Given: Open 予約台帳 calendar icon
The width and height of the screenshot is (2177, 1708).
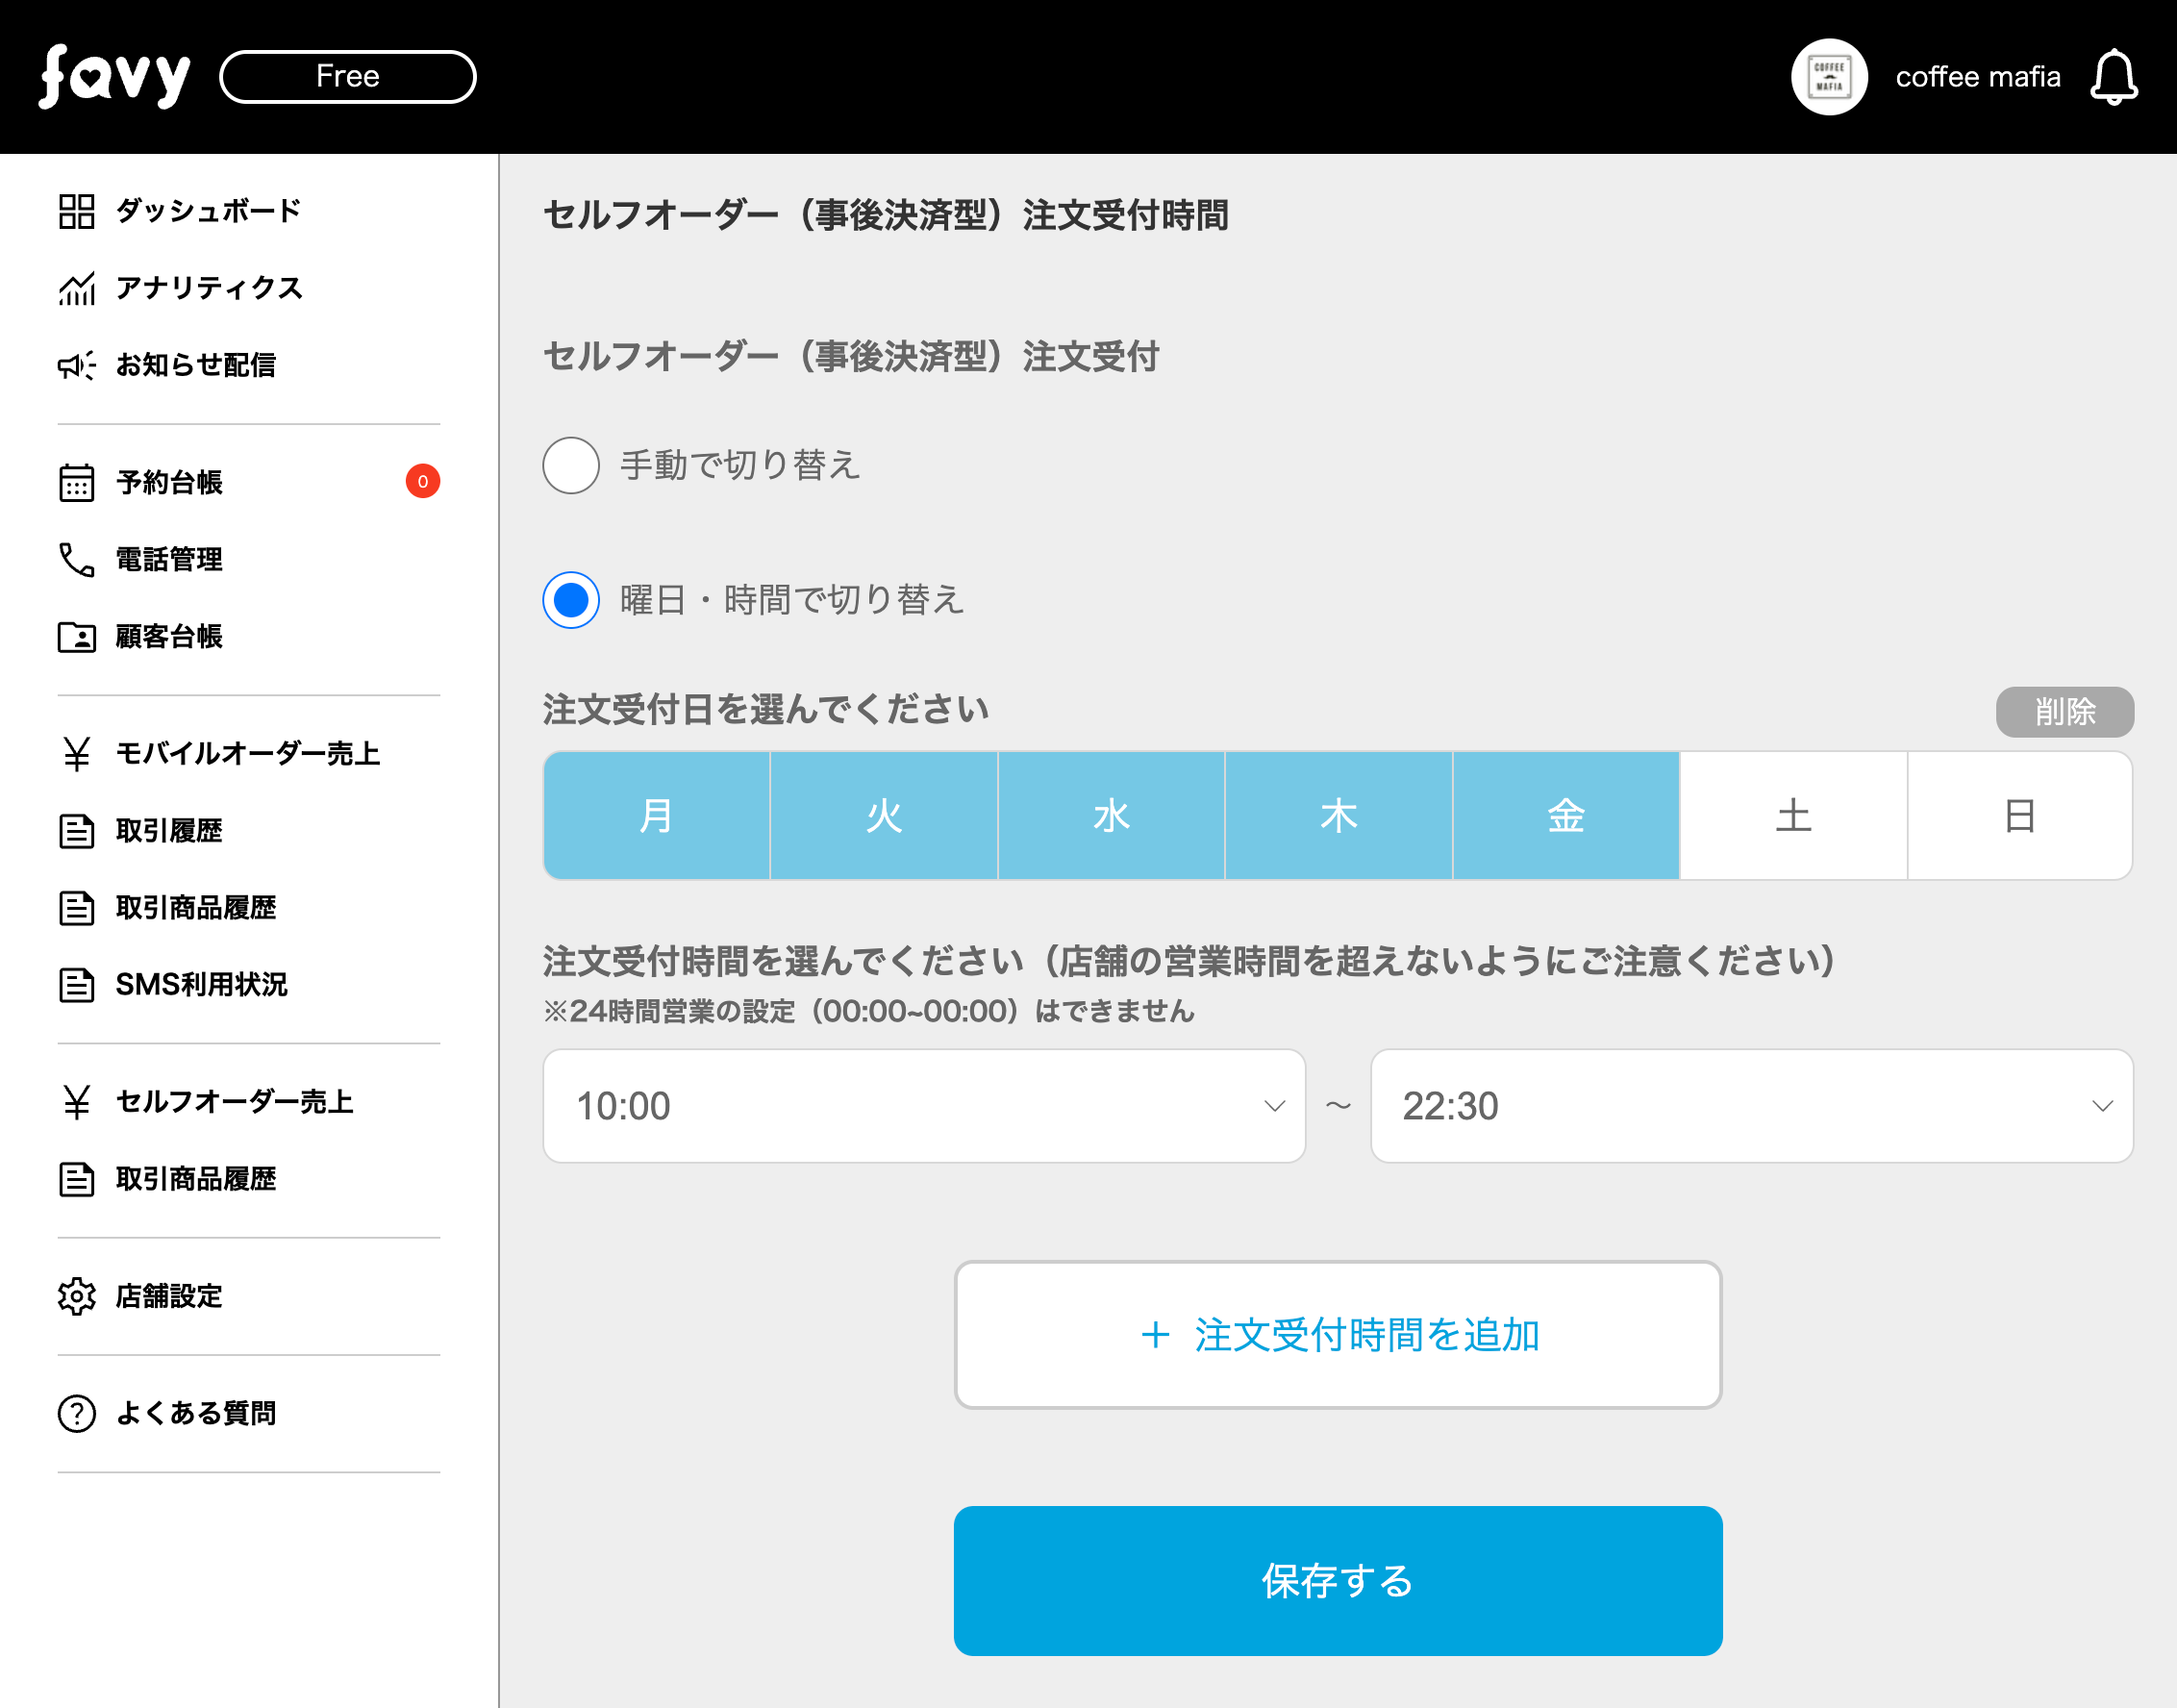Looking at the screenshot, I should point(76,482).
